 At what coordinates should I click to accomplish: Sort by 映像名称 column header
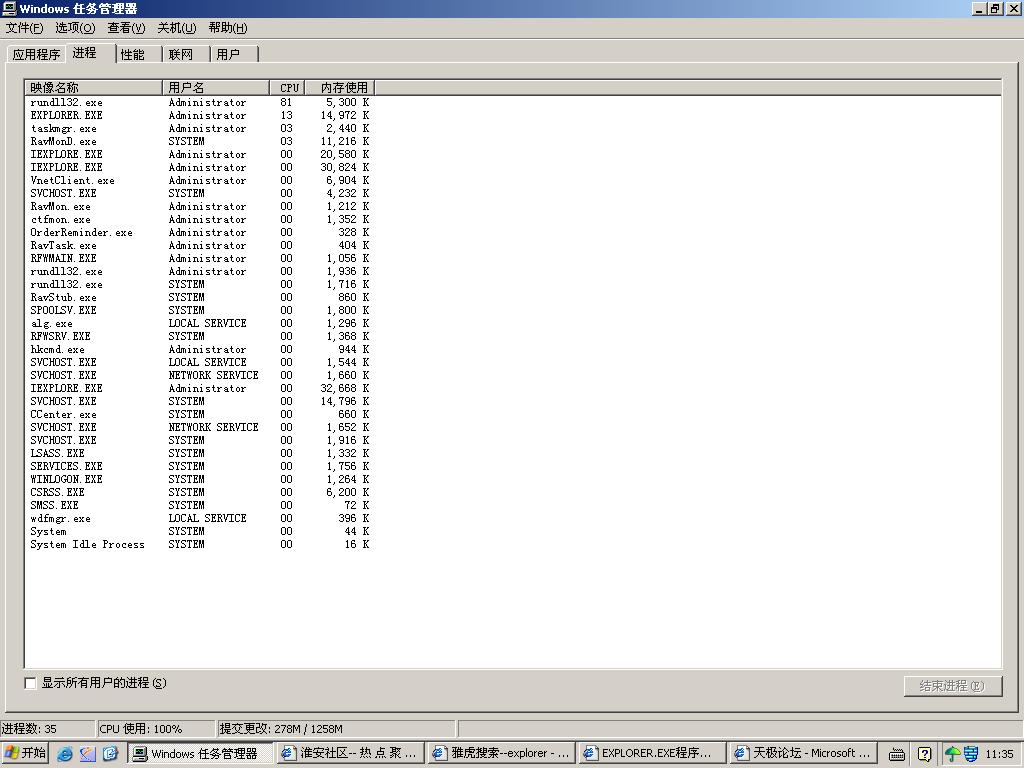click(x=93, y=88)
